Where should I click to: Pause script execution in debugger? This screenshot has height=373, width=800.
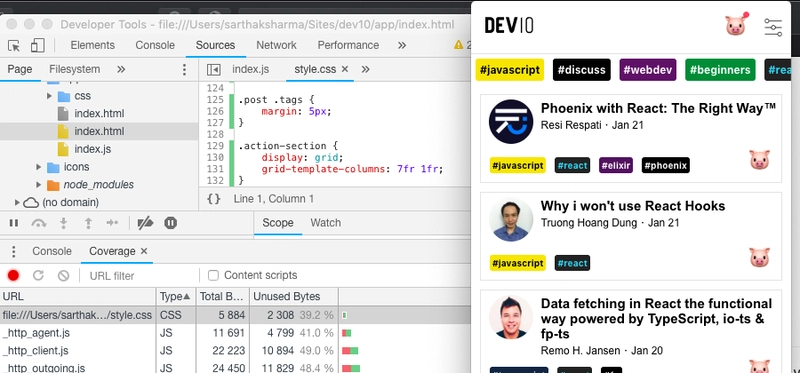pos(14,223)
